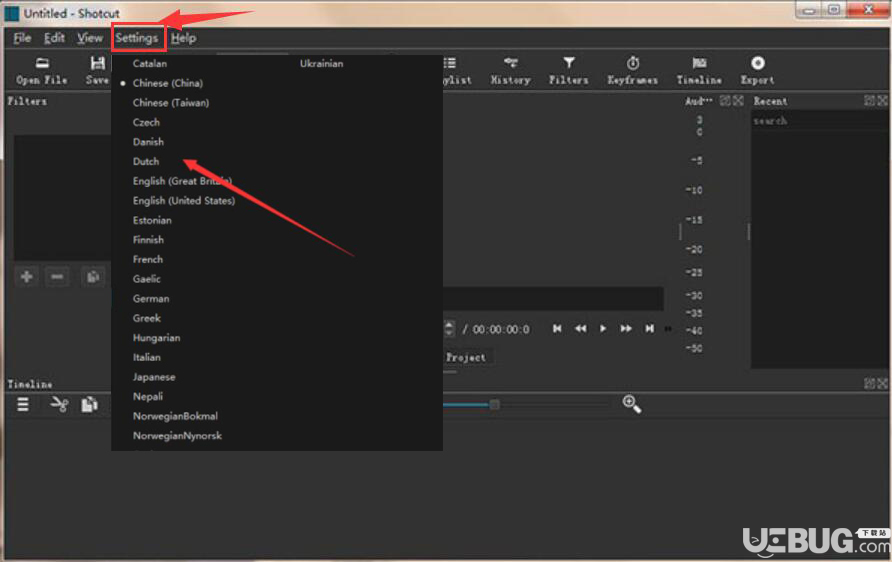Viewport: 892px width, 562px height.
Task: Open the View menu
Action: click(x=90, y=38)
